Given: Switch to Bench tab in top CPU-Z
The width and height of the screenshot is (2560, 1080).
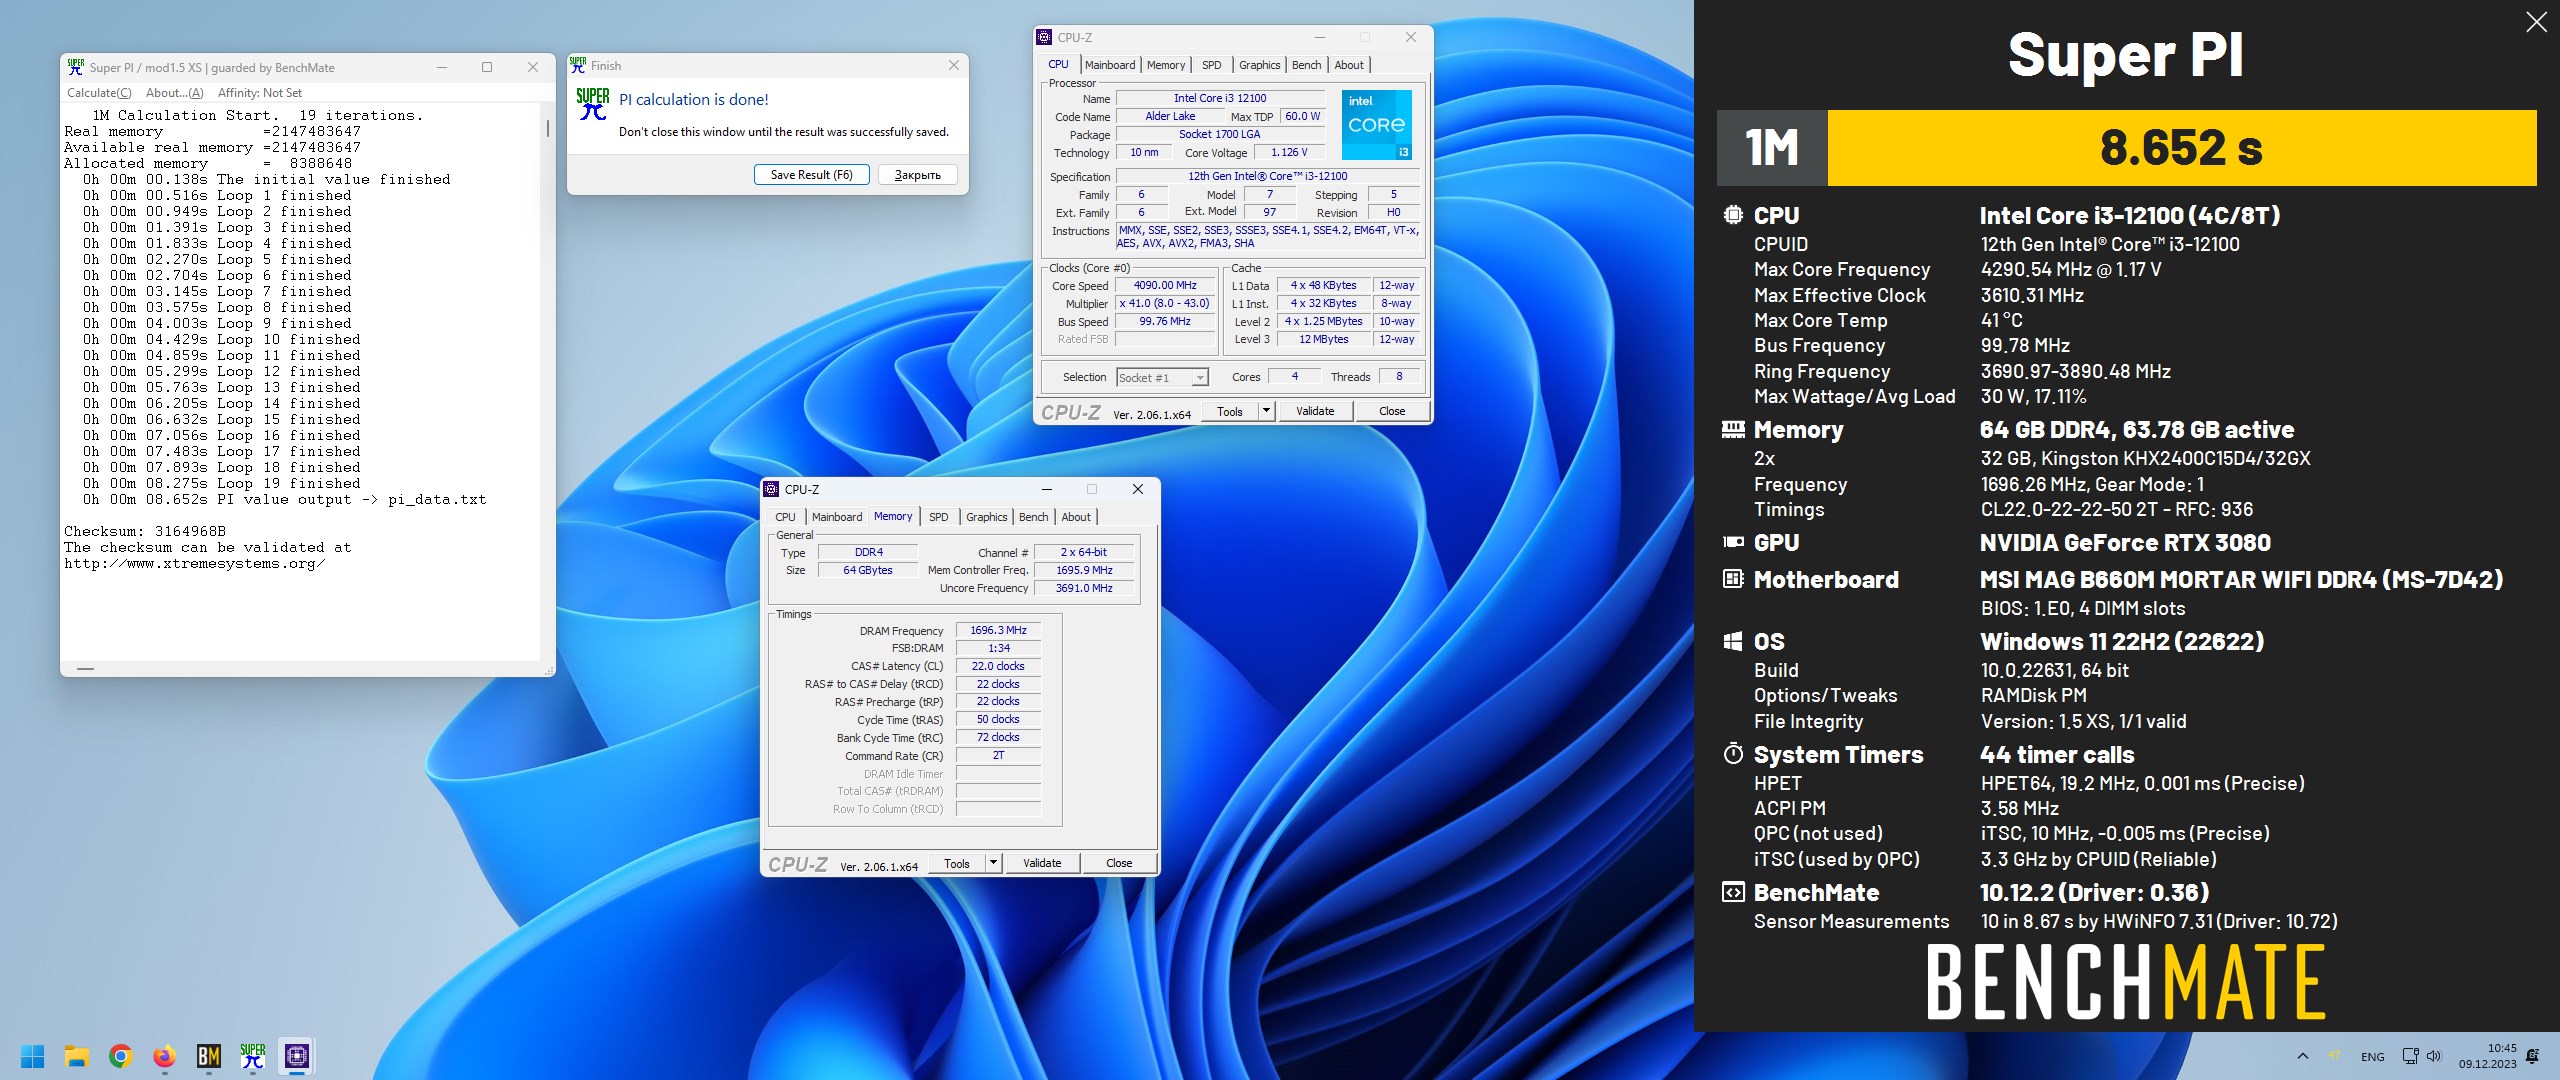Looking at the screenshot, I should tap(1306, 65).
